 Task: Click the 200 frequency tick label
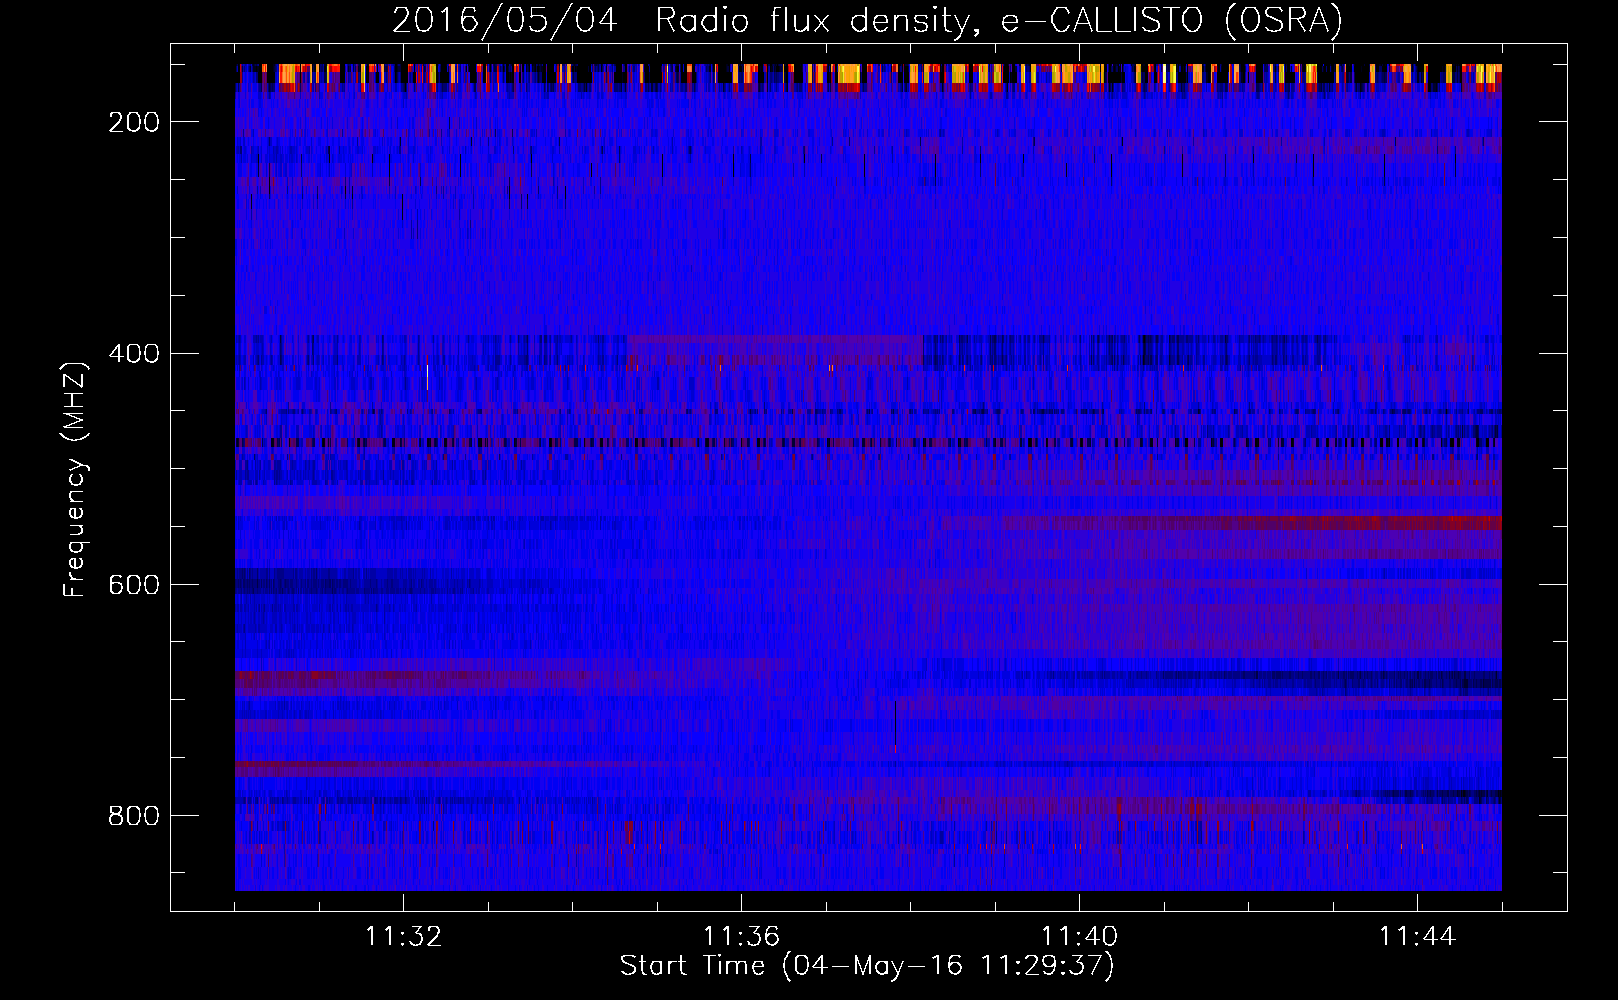134,122
